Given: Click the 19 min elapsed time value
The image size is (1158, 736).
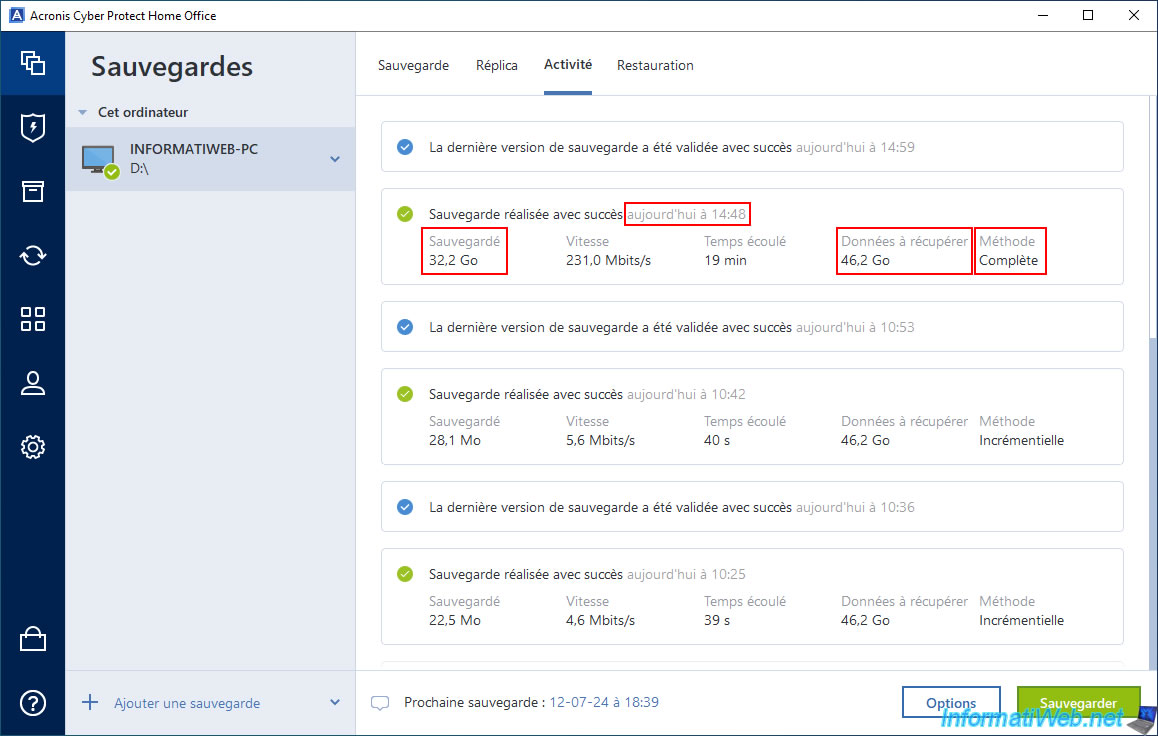Looking at the screenshot, I should pyautogui.click(x=725, y=261).
